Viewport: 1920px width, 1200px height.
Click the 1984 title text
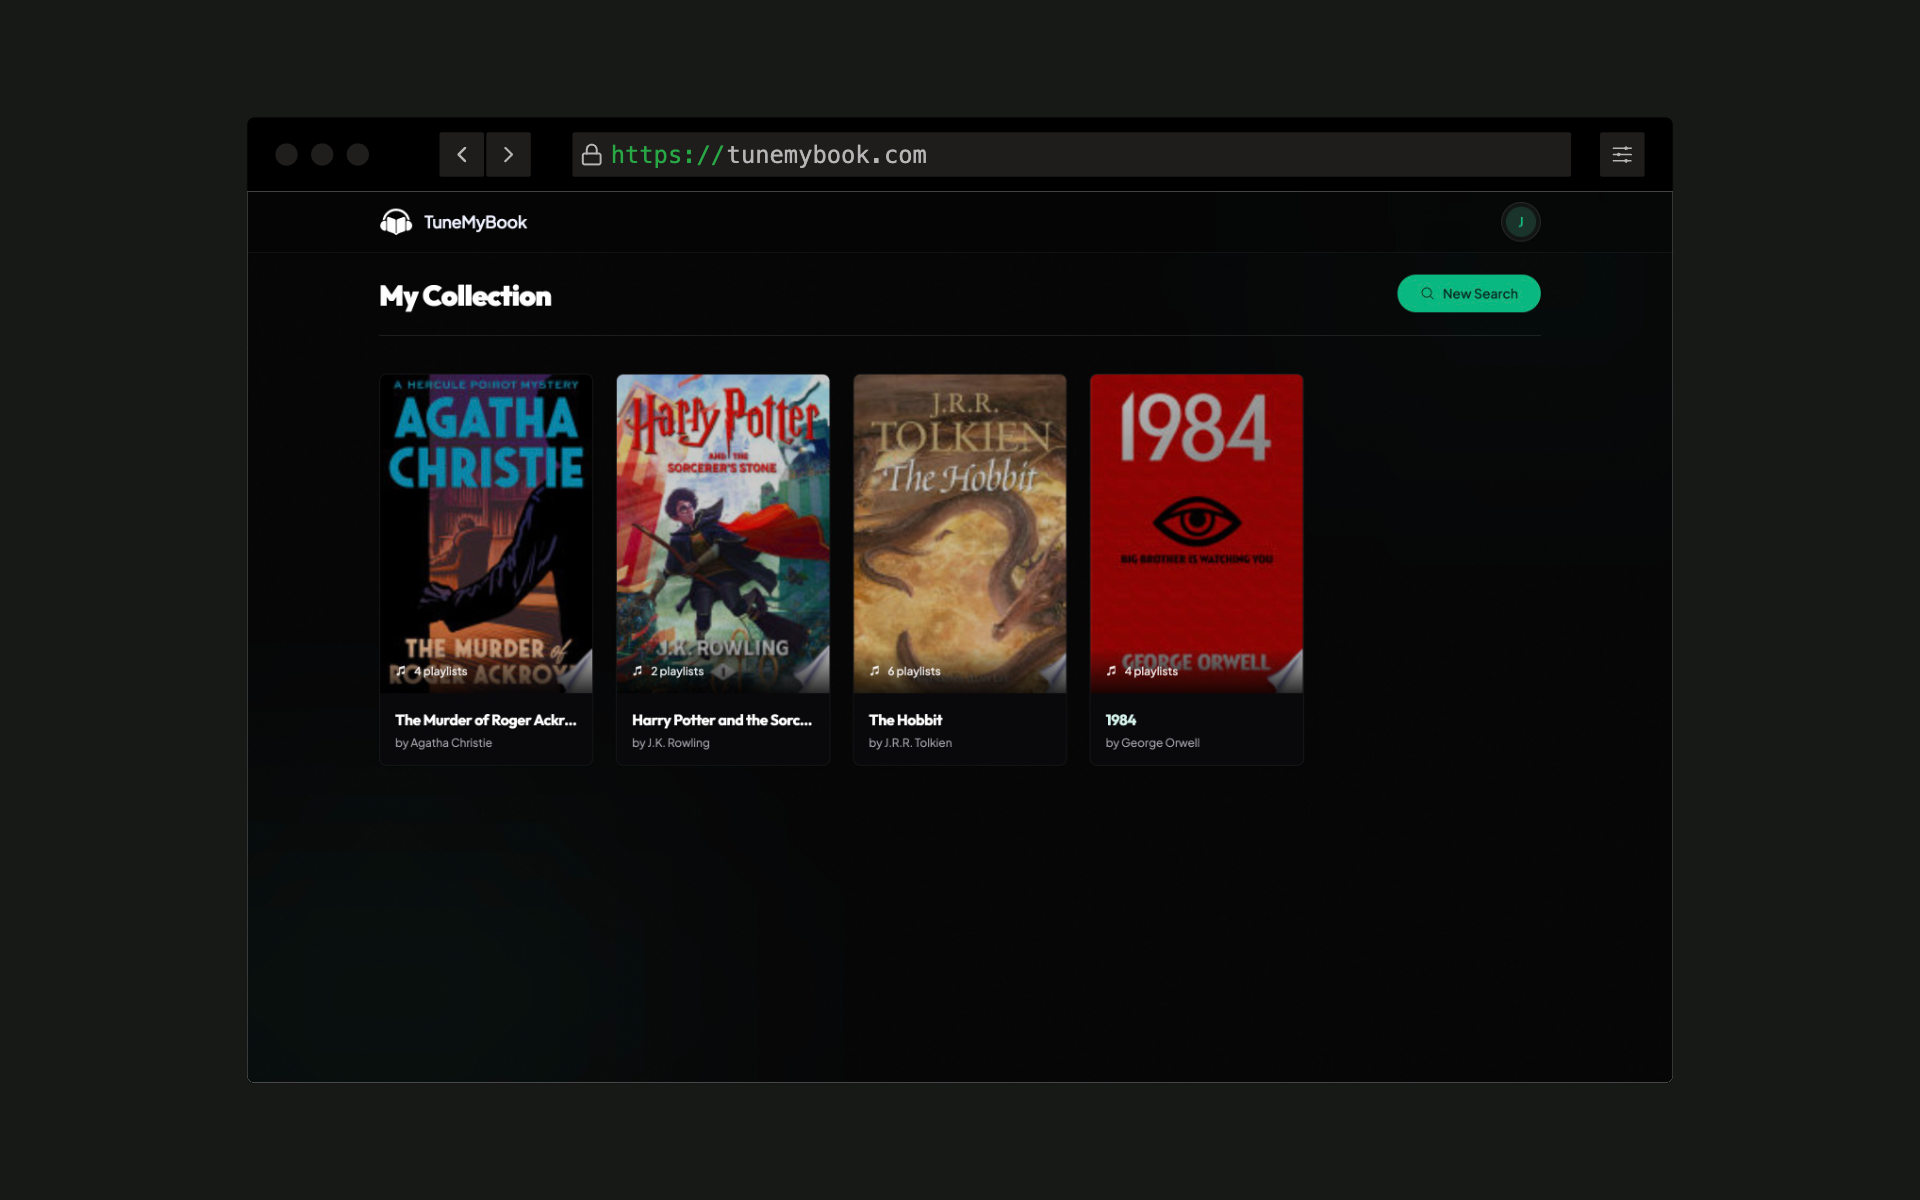click(x=1120, y=720)
